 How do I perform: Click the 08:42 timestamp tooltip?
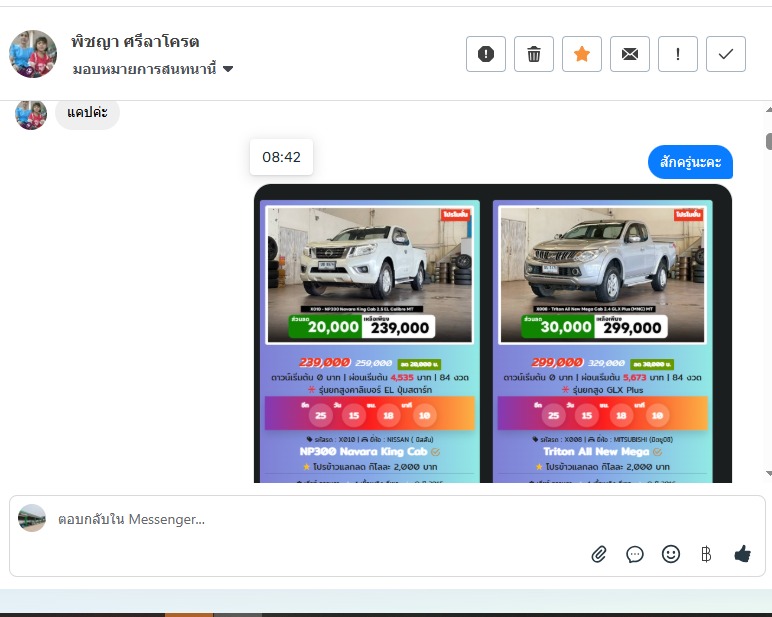pyautogui.click(x=281, y=157)
